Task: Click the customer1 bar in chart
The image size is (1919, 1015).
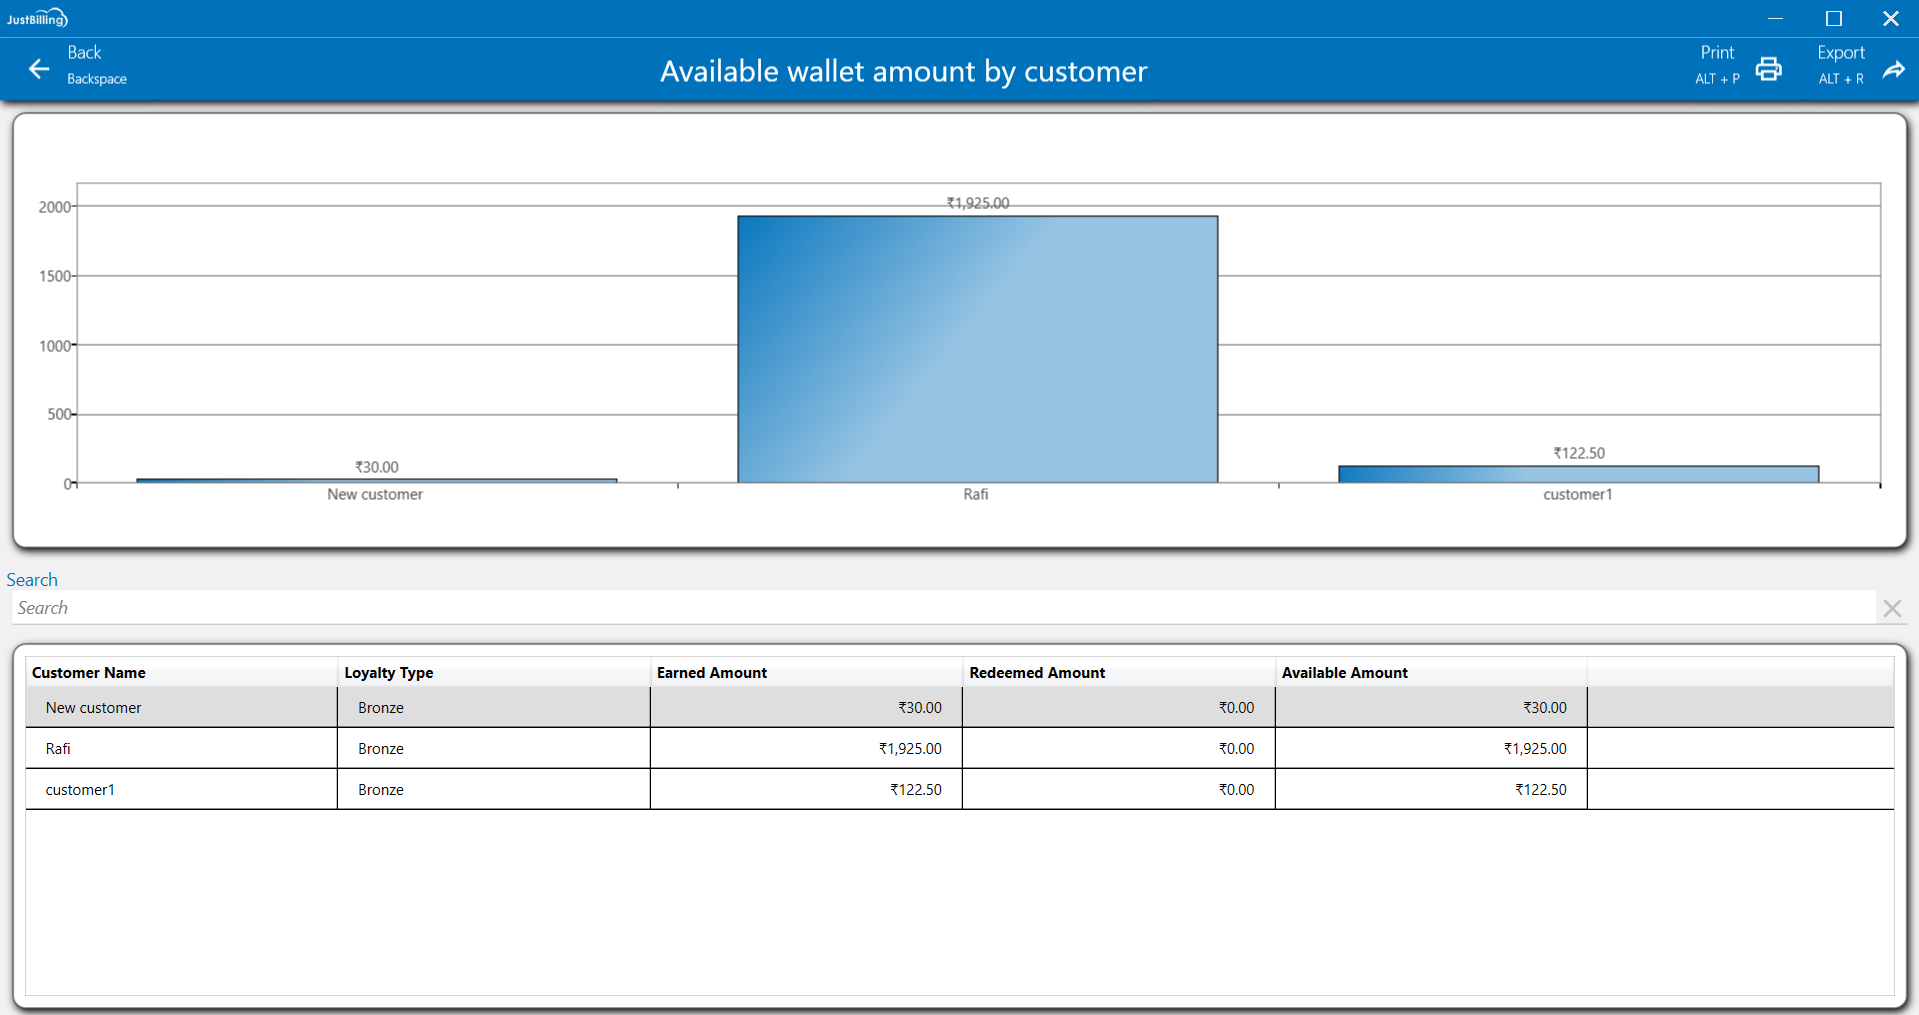Action: [x=1578, y=474]
